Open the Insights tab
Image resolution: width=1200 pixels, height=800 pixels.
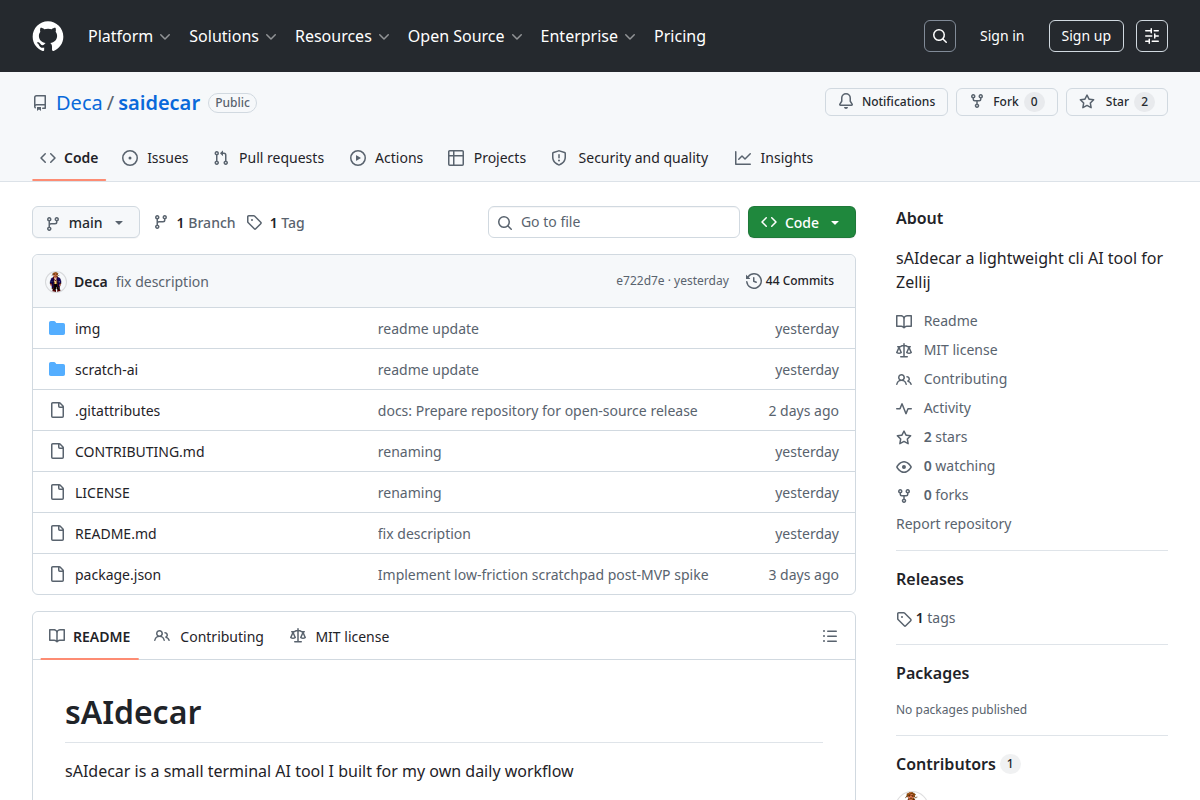click(774, 158)
